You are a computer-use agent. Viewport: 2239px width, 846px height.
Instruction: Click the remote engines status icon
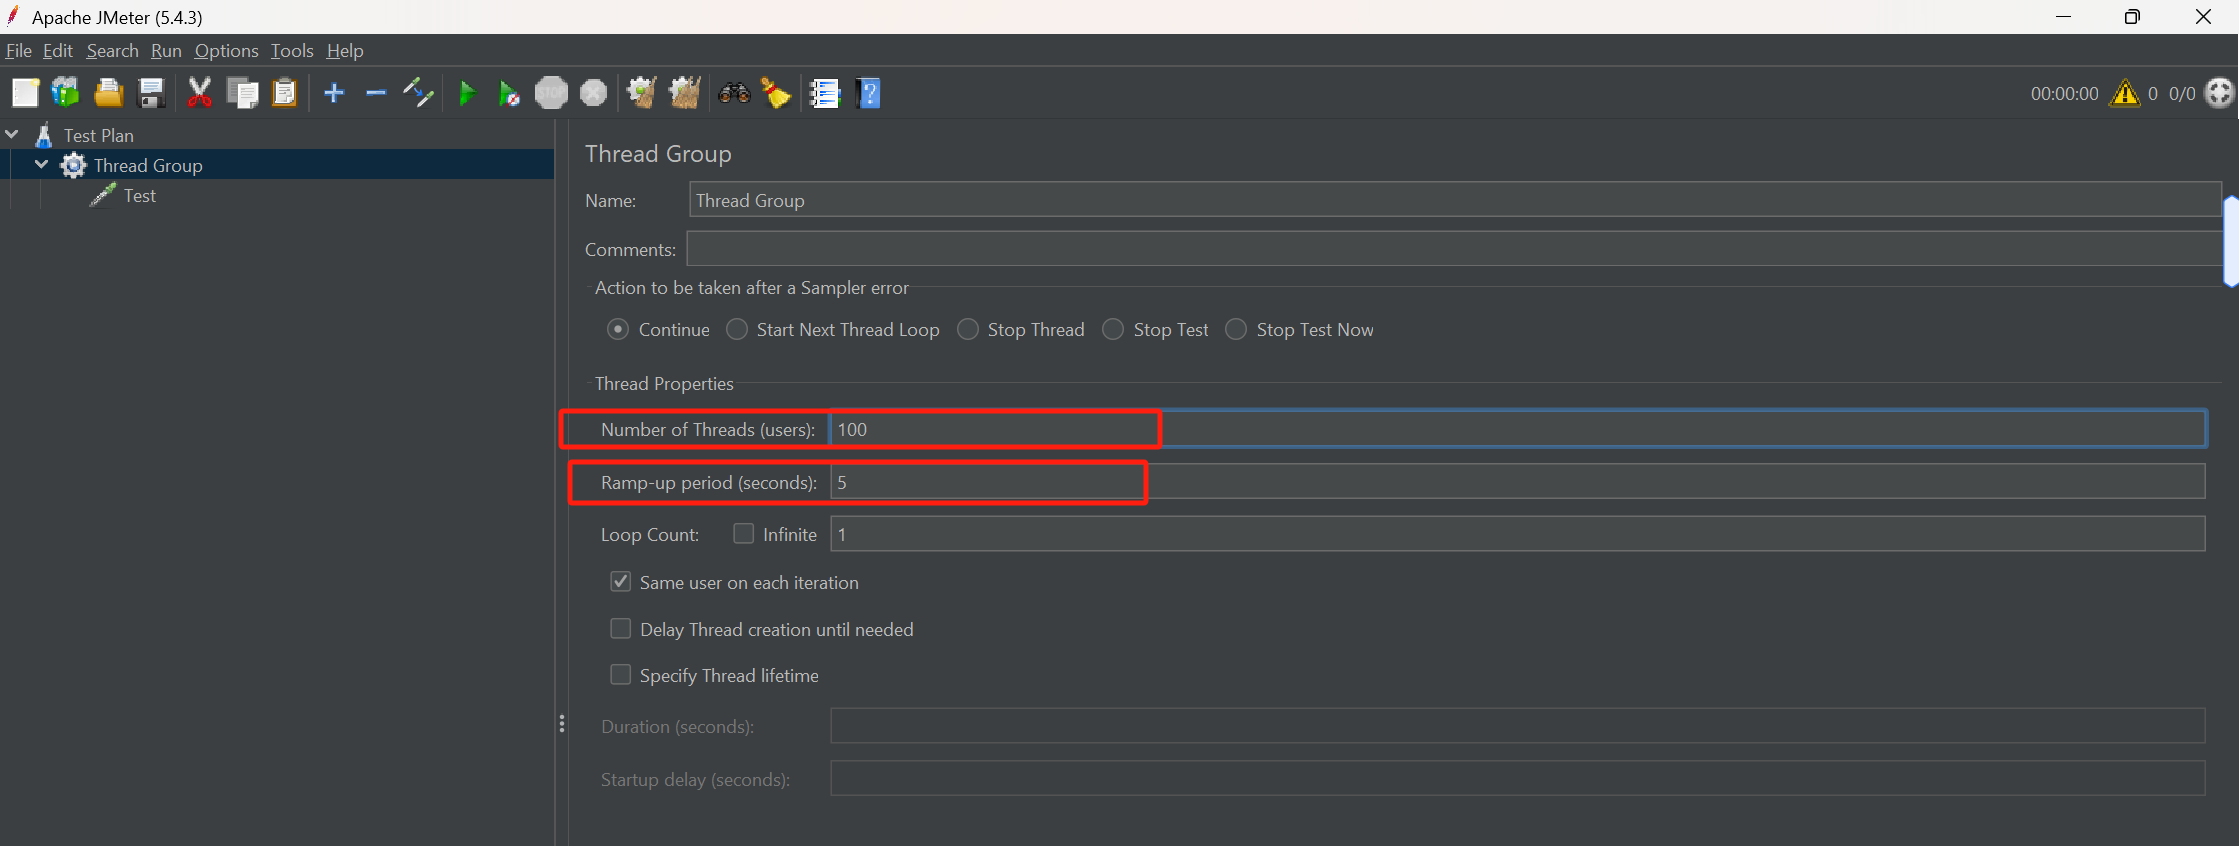coord(2219,93)
